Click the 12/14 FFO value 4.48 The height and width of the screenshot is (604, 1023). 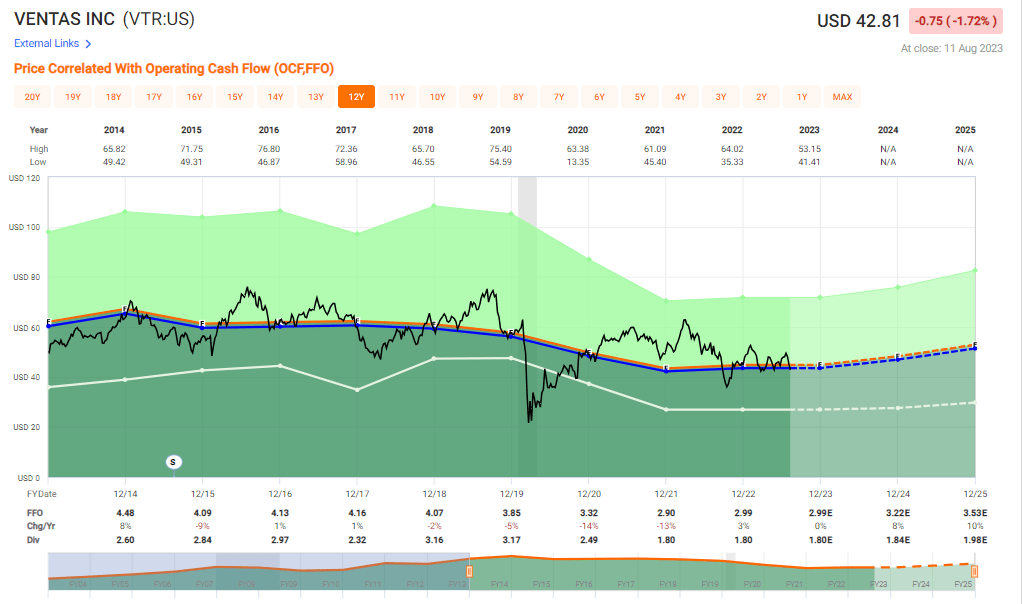(x=125, y=513)
